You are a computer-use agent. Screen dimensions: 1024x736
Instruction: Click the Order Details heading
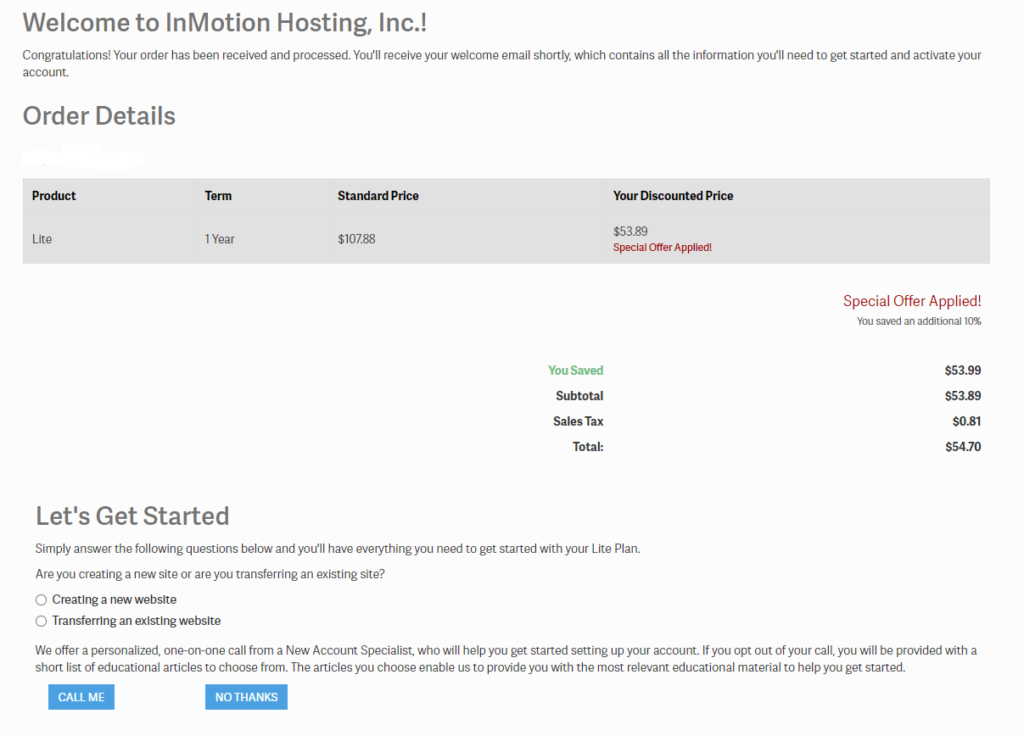coord(99,116)
